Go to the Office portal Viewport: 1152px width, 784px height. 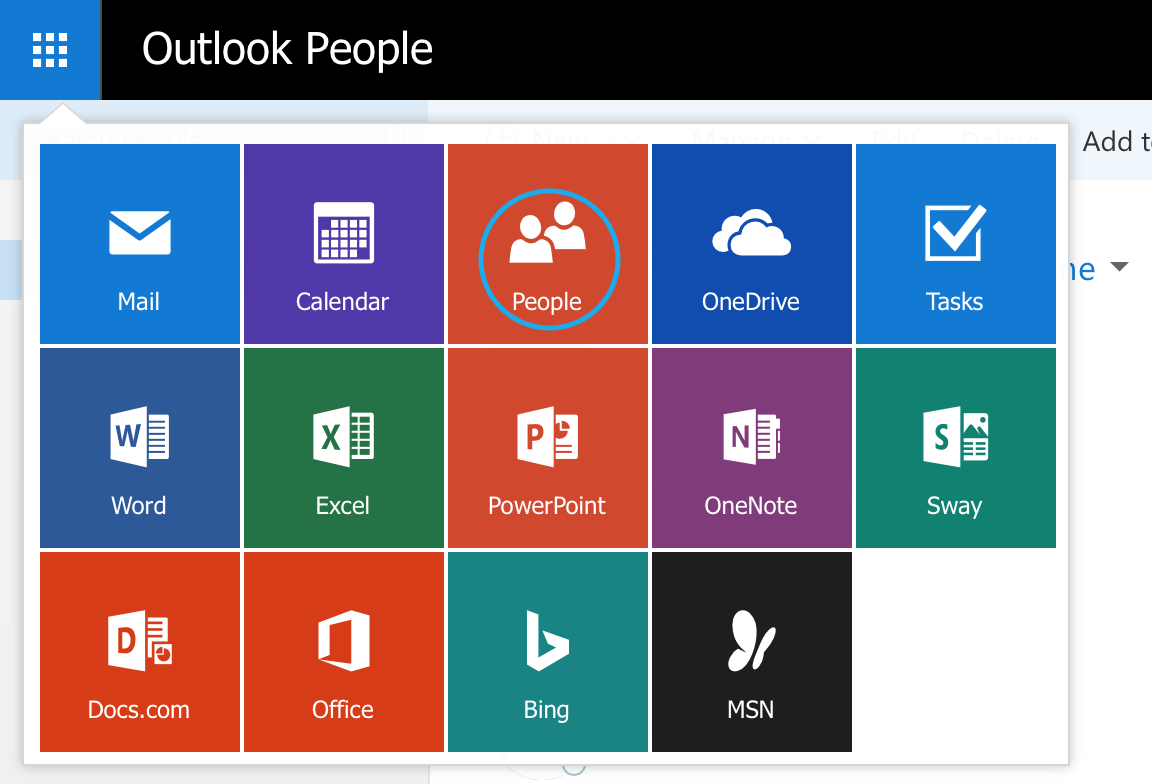343,651
